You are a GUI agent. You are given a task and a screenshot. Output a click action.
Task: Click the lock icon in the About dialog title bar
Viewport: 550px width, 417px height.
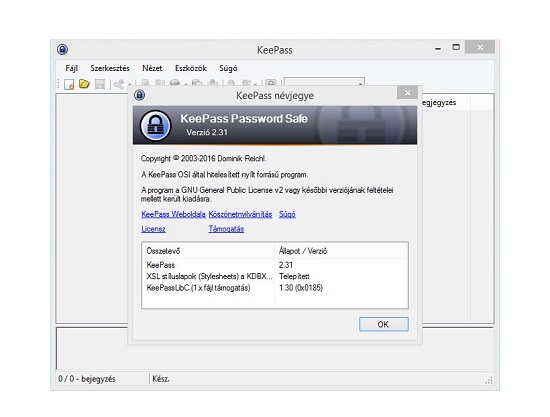pyautogui.click(x=140, y=95)
